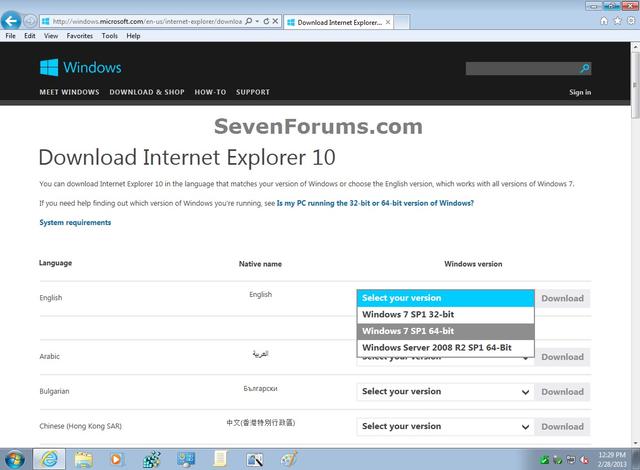Click the browser Forward arrow button

(x=29, y=21)
